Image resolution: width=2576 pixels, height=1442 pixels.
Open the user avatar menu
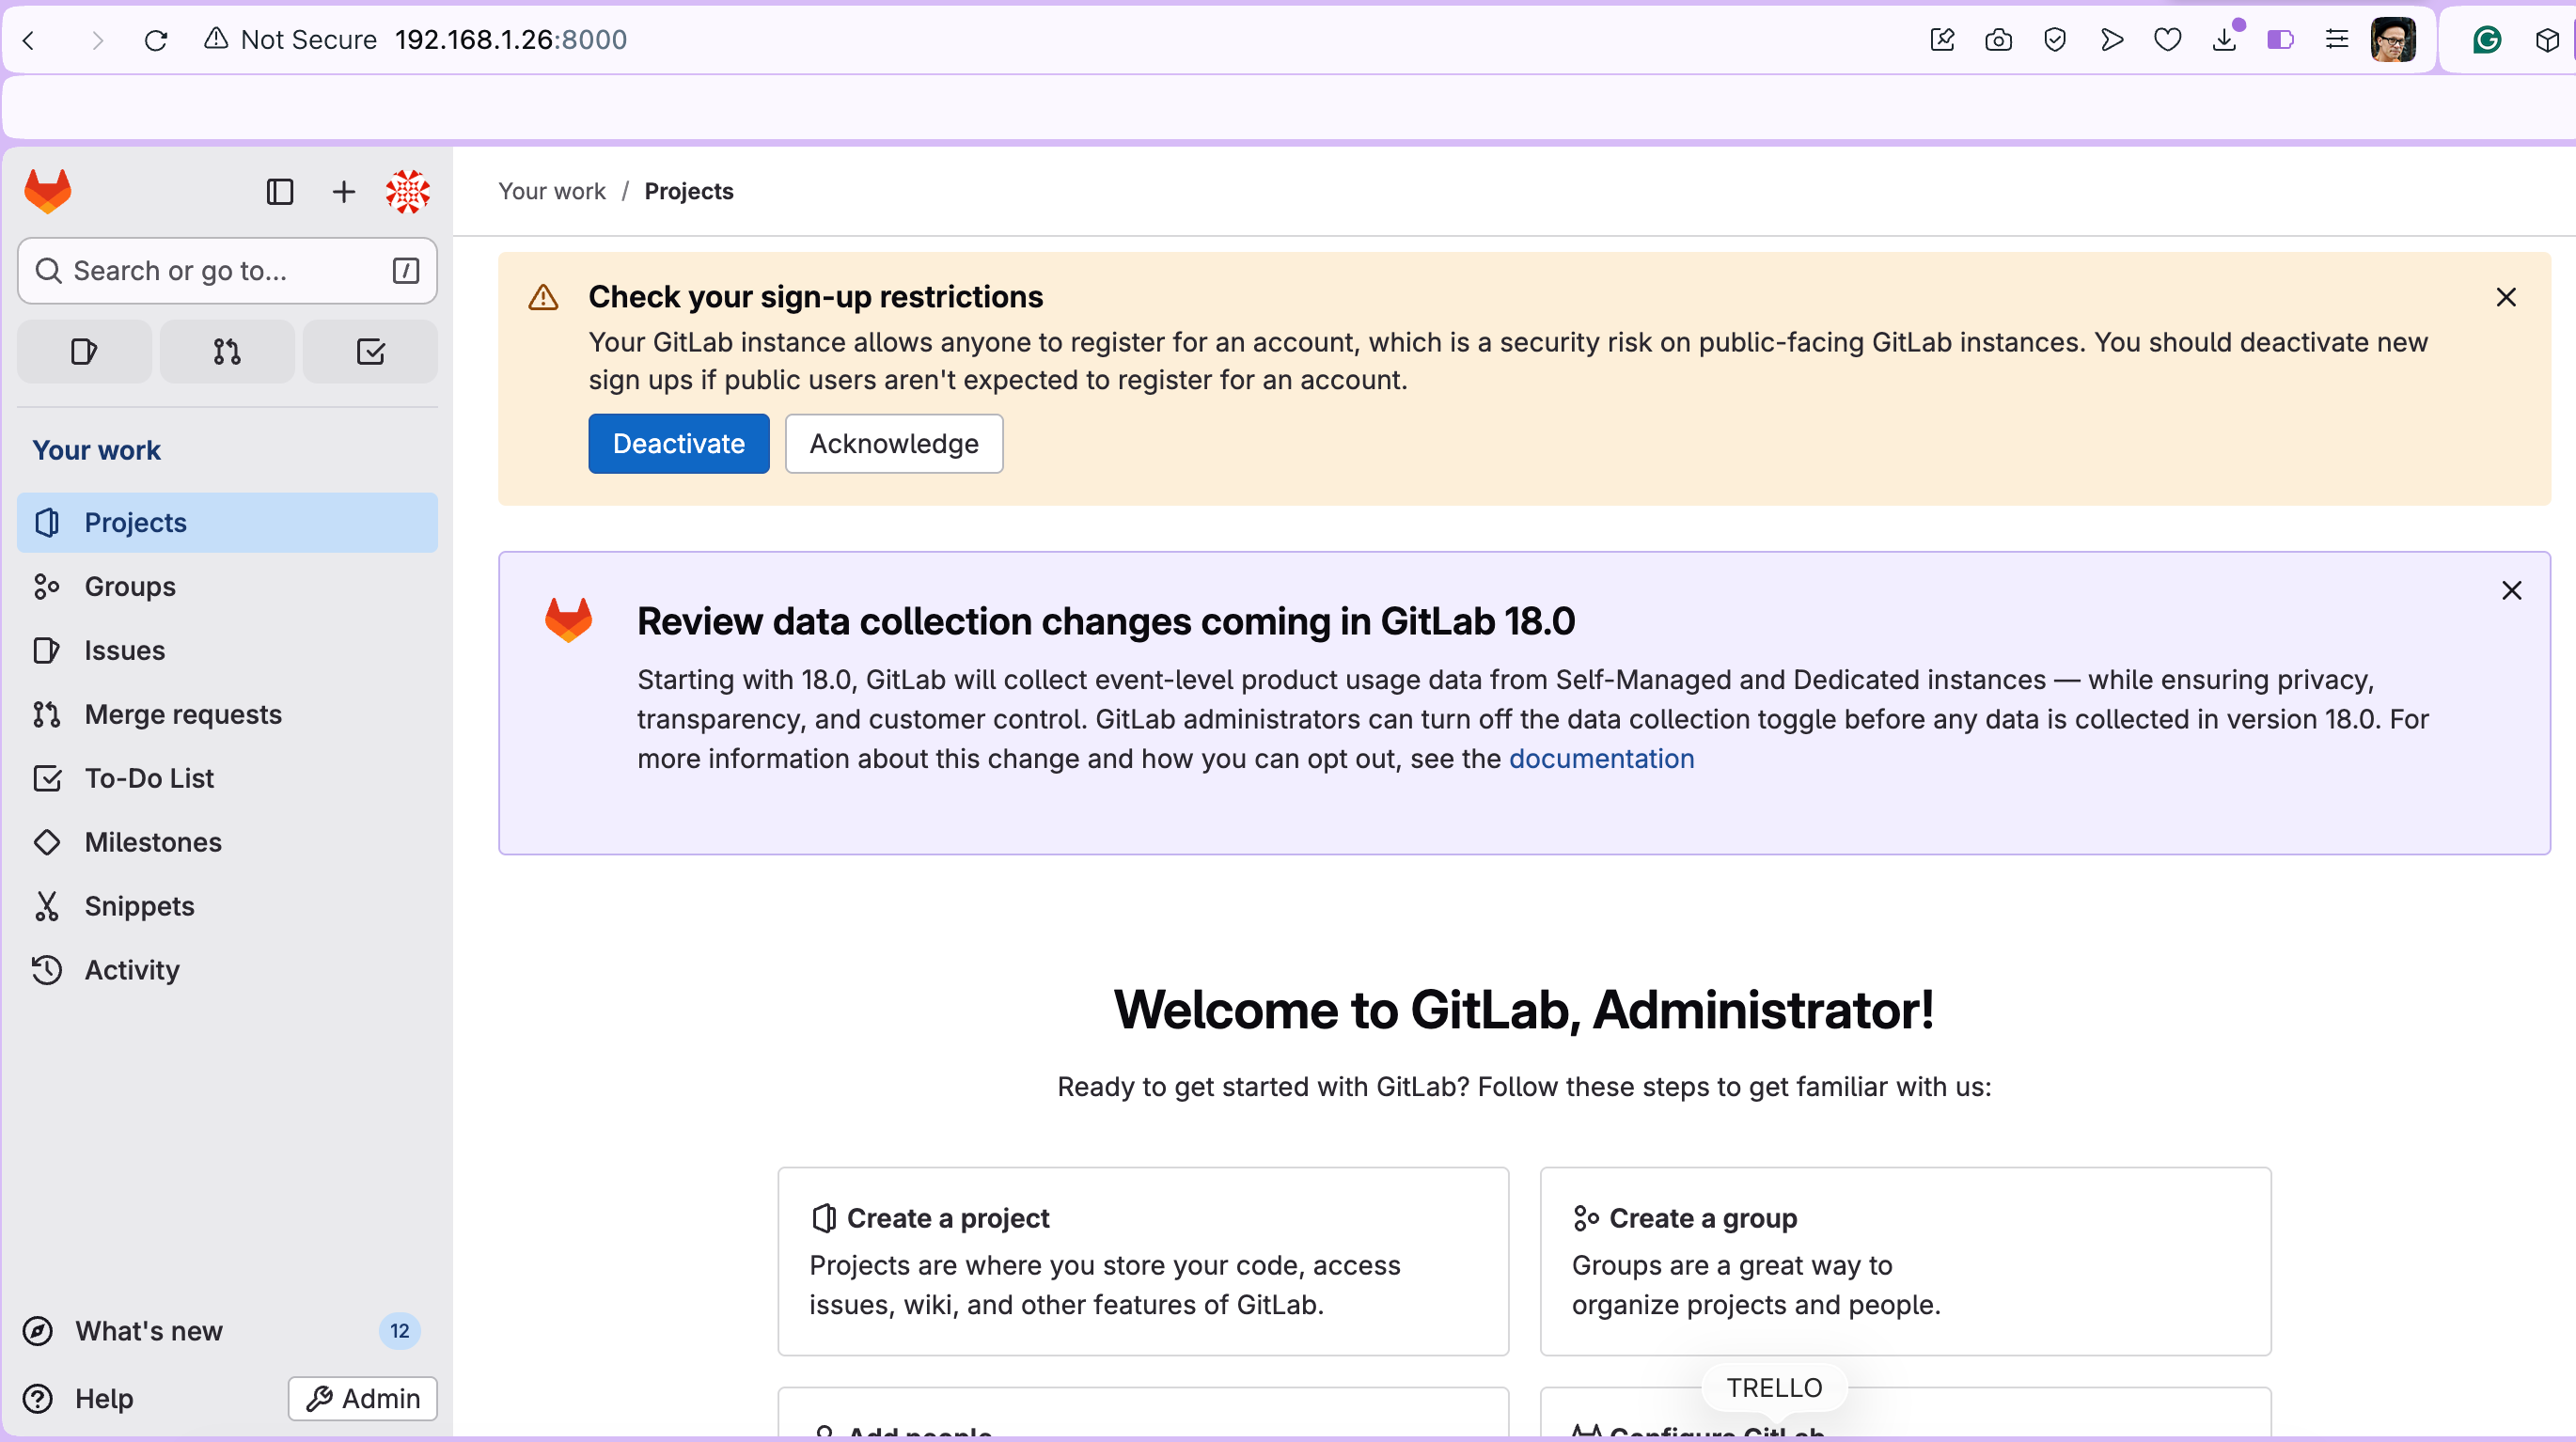coord(407,191)
